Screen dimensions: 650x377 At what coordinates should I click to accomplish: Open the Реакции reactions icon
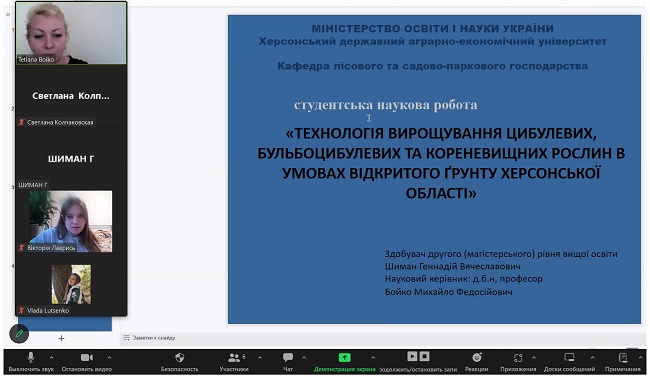click(477, 358)
